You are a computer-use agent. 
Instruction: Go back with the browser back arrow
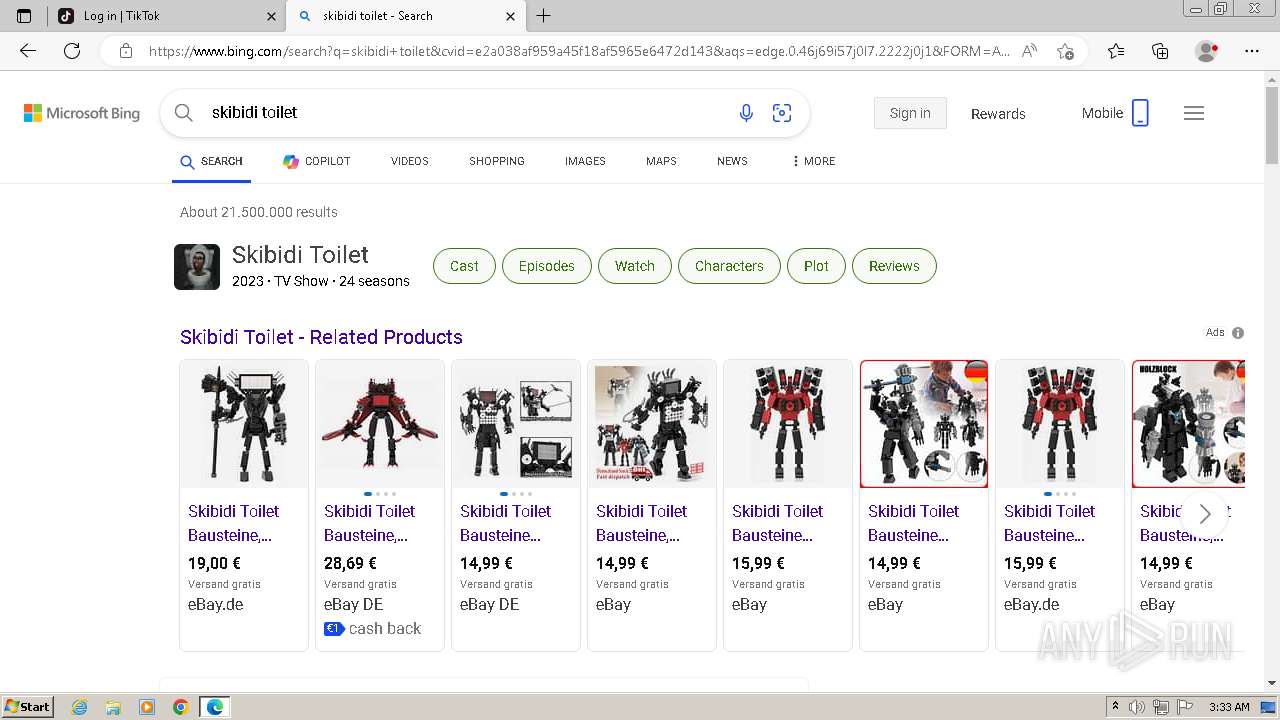tap(28, 51)
